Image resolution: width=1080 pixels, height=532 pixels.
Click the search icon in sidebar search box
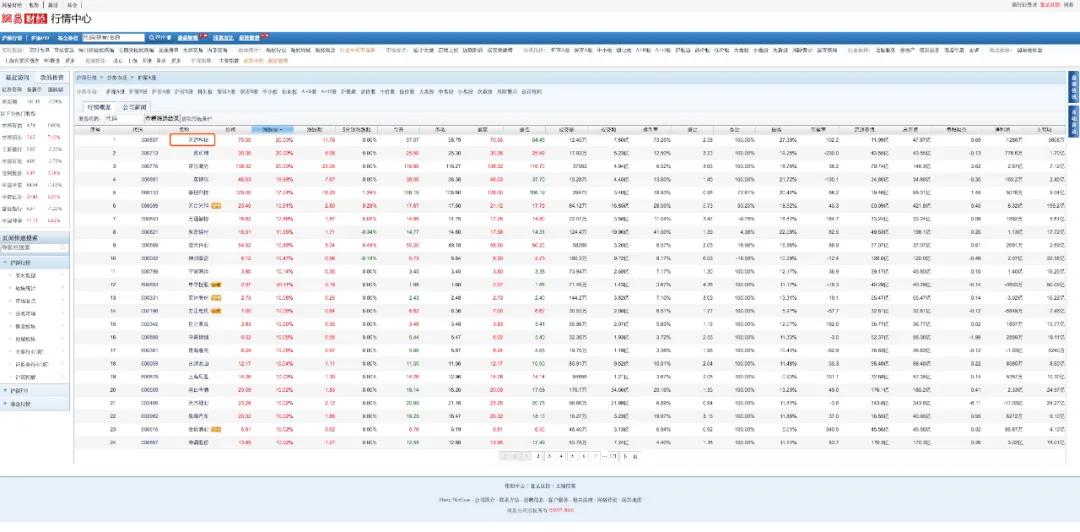coord(62,247)
